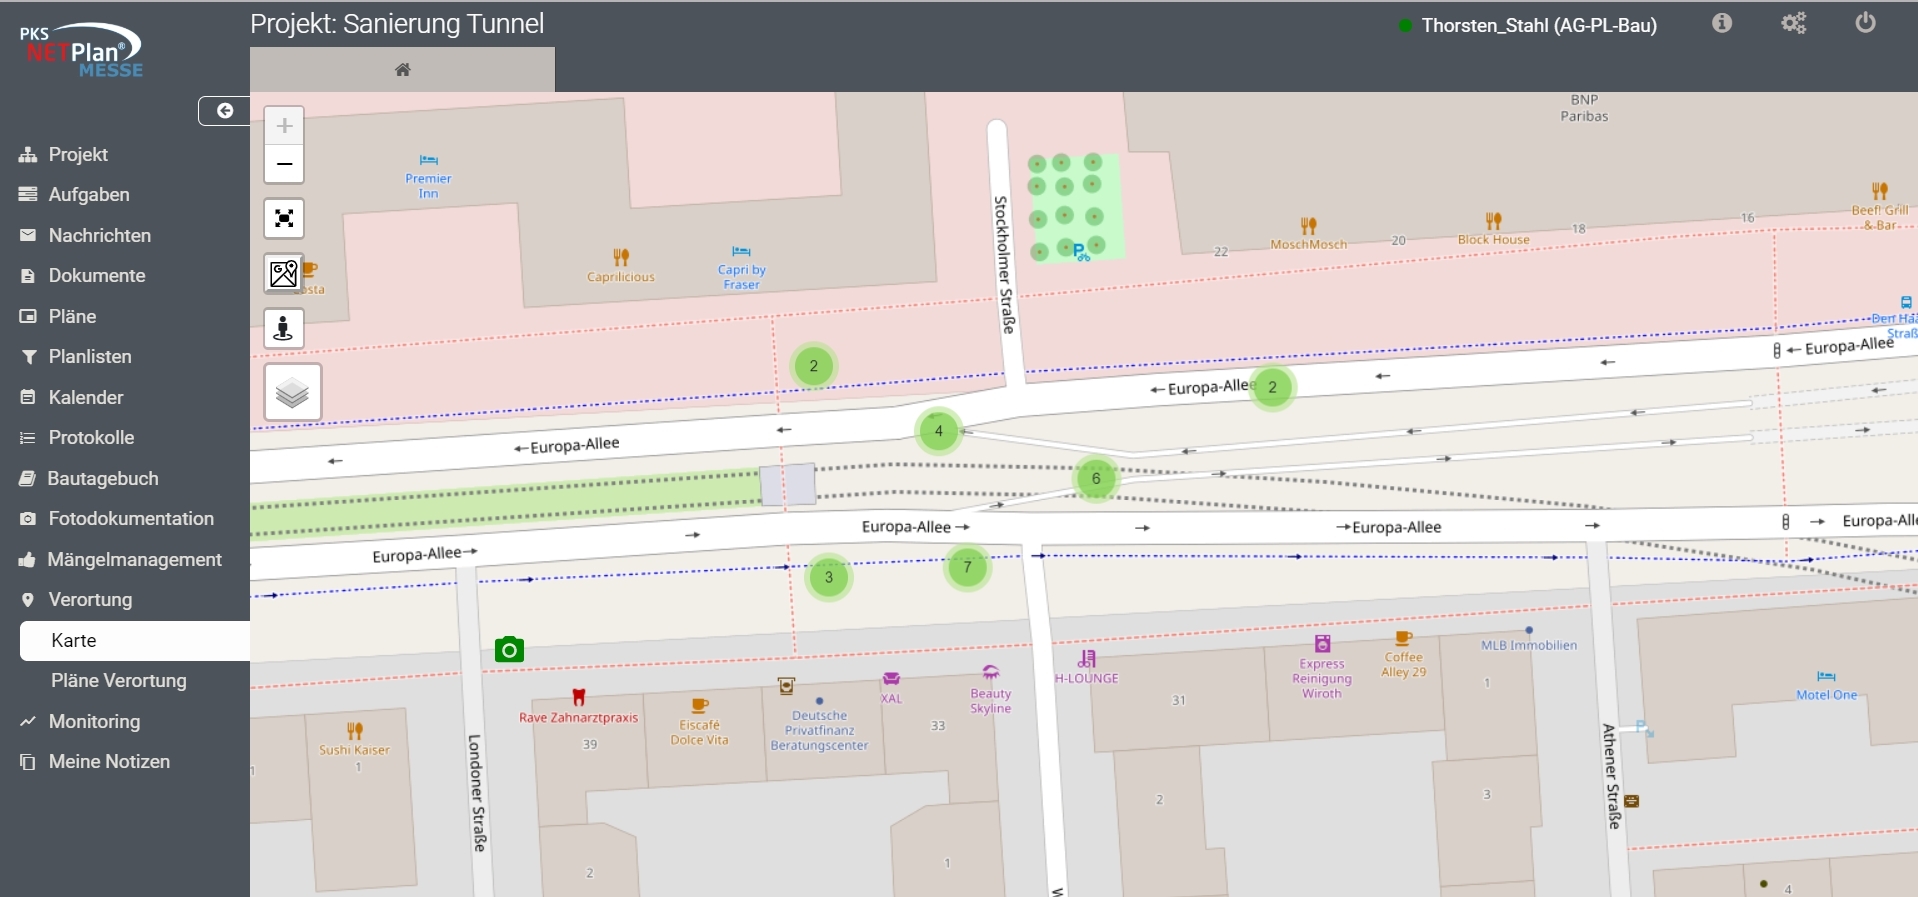Click the user name Thorsten_Stahl
This screenshot has width=1918, height=897.
click(x=1539, y=25)
